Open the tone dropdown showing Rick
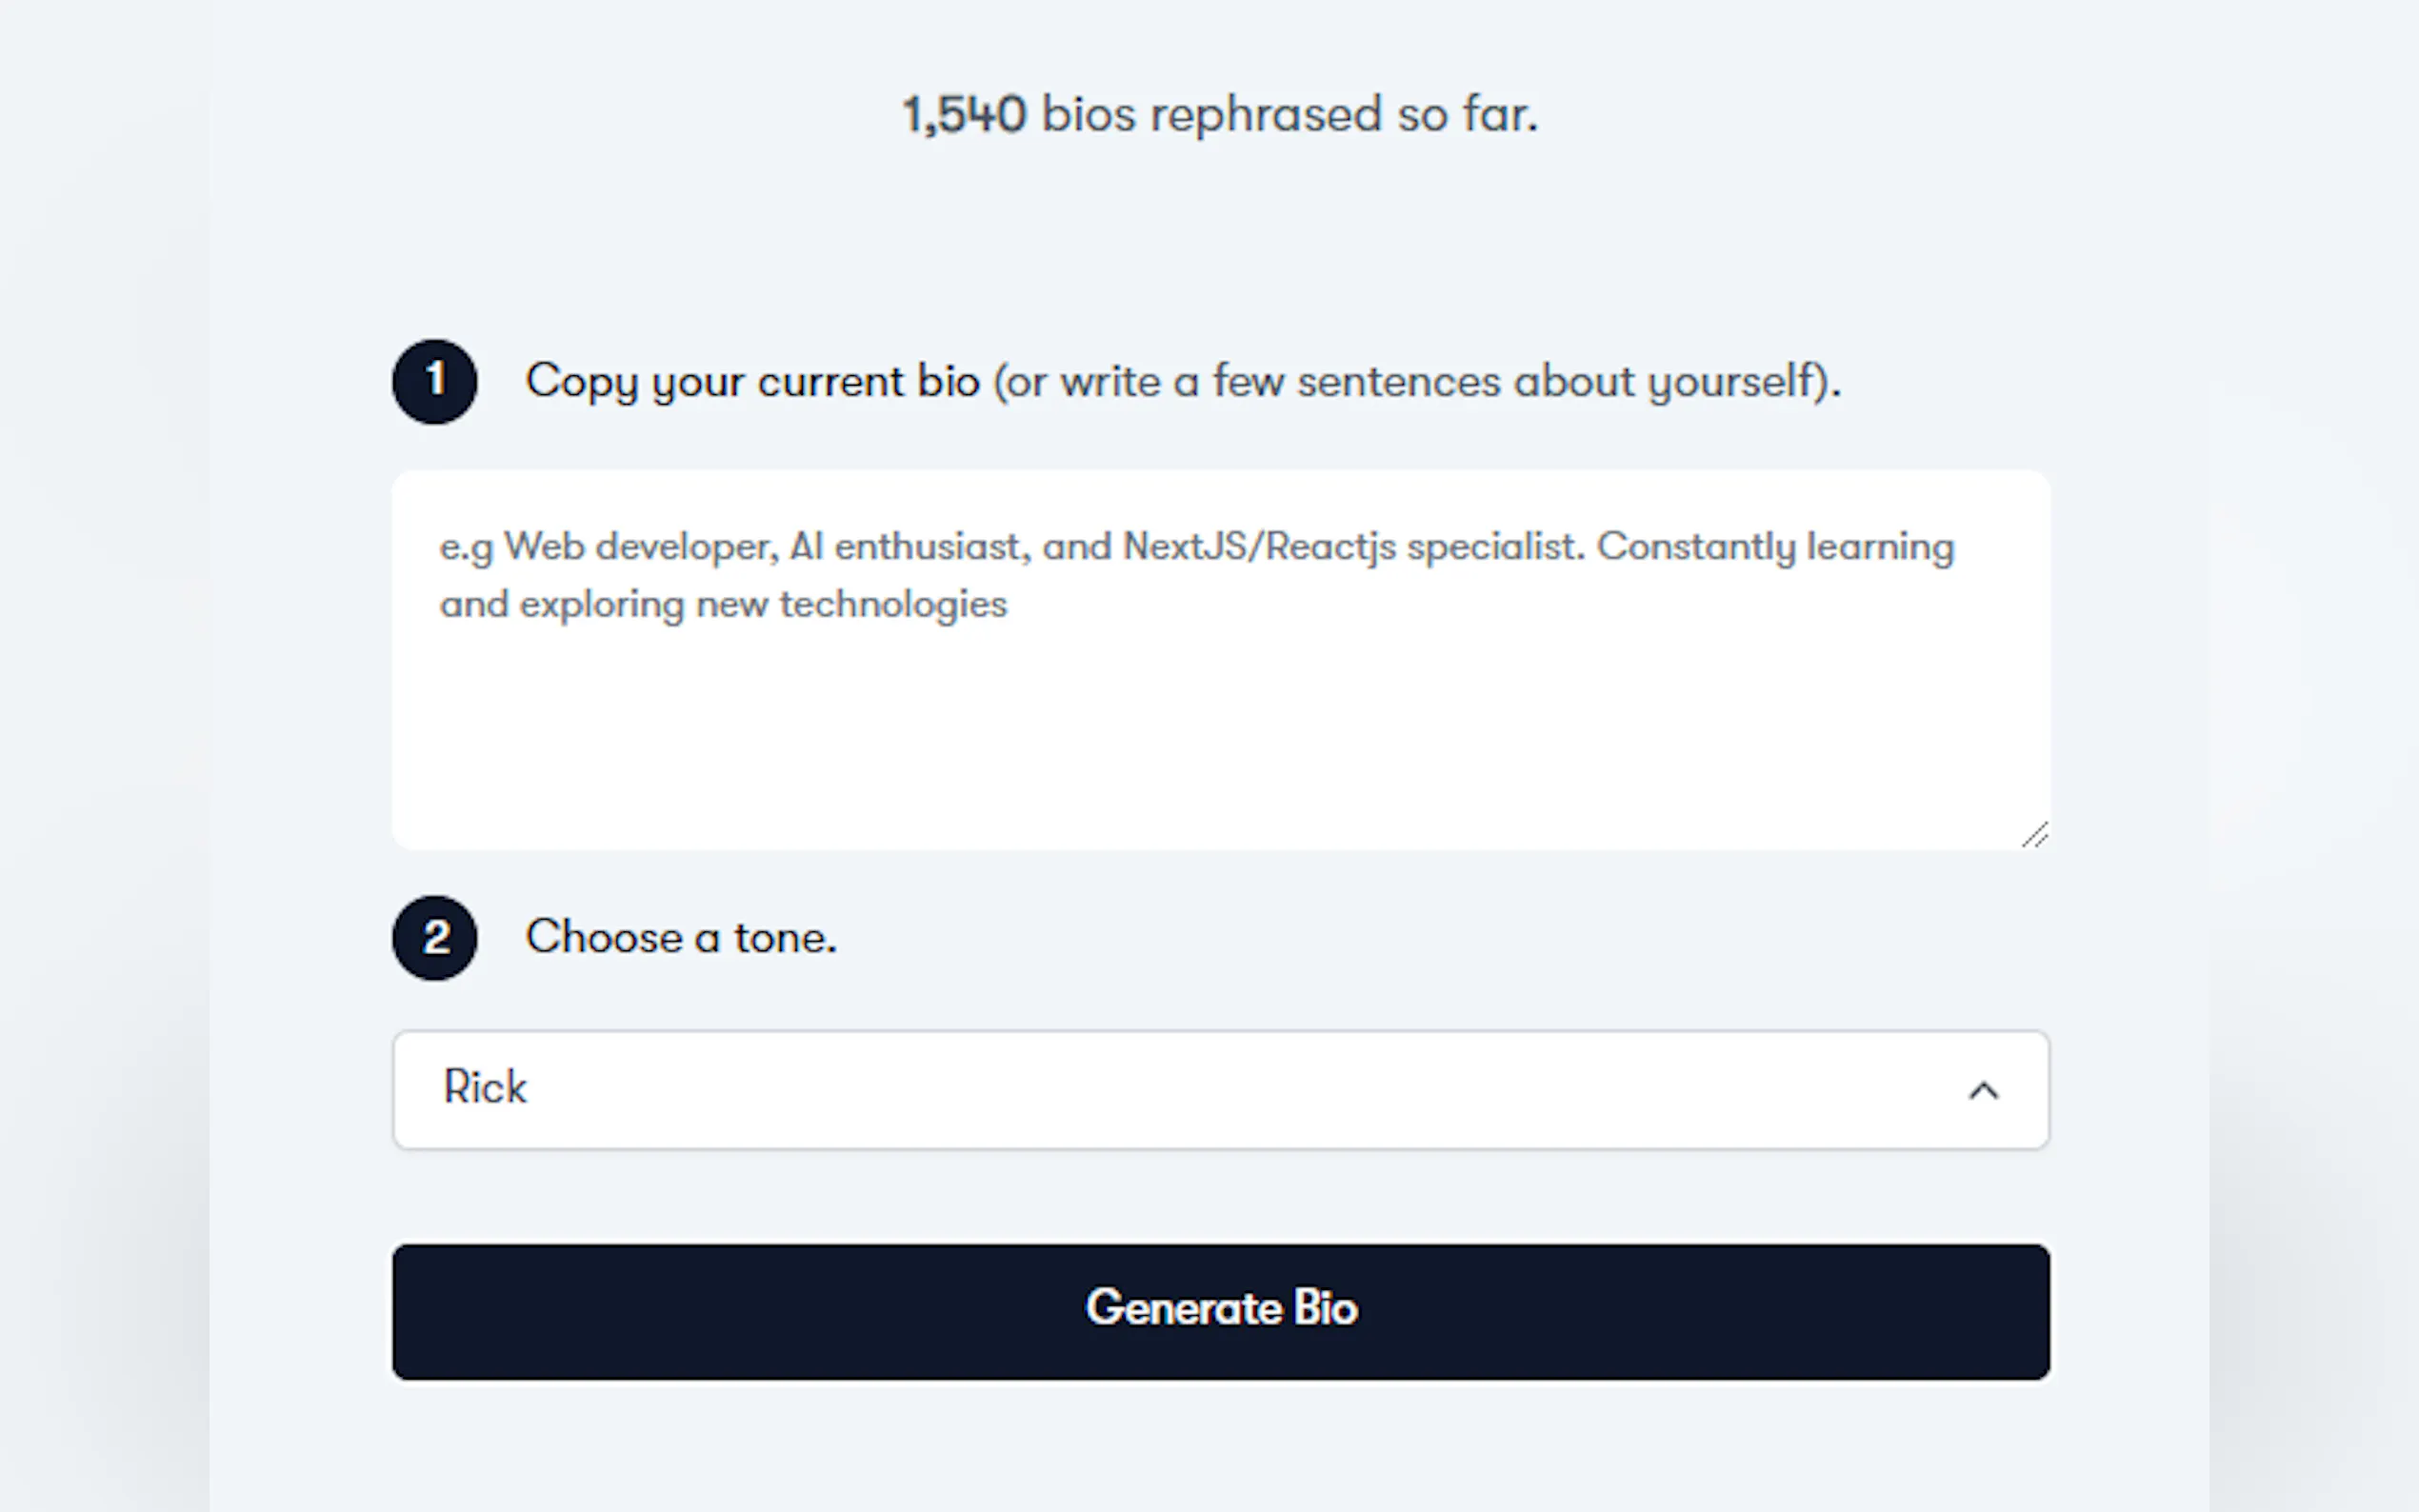2419x1512 pixels. 1220,1090
